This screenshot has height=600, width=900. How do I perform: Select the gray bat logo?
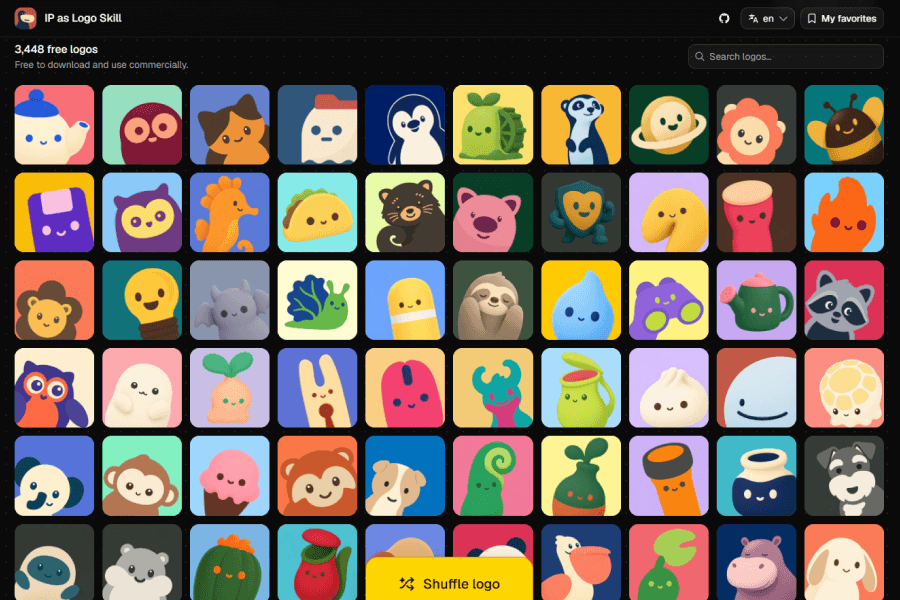click(x=230, y=300)
